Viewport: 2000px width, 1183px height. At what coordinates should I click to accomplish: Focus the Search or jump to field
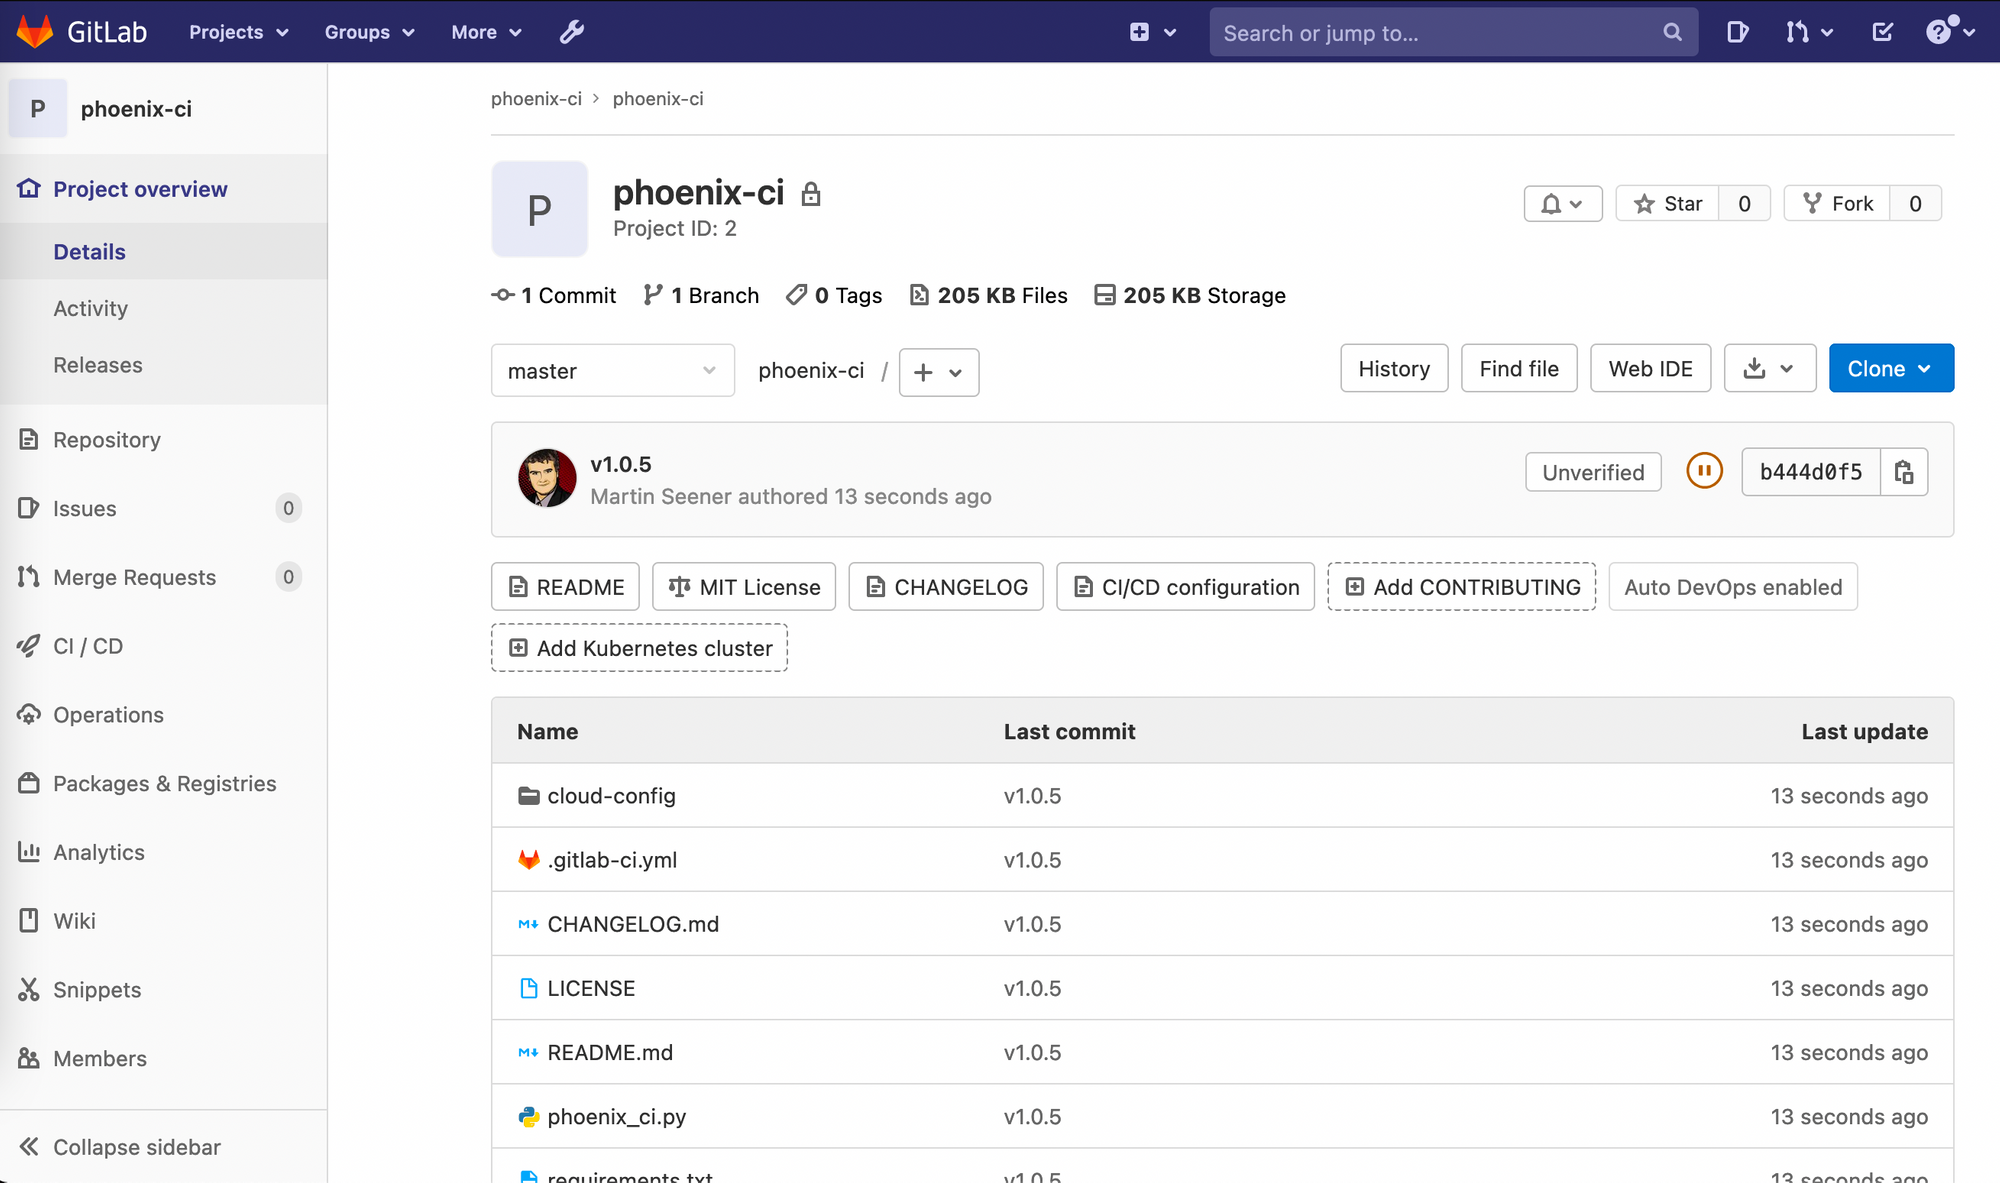click(x=1453, y=32)
